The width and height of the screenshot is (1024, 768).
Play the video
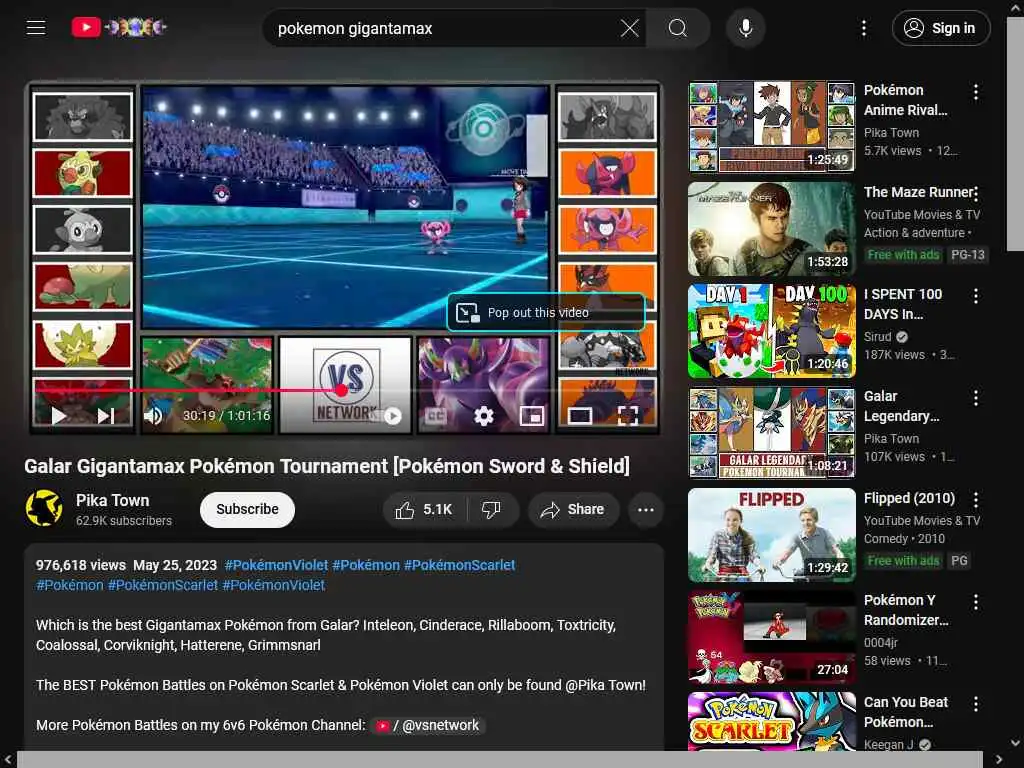coord(59,415)
